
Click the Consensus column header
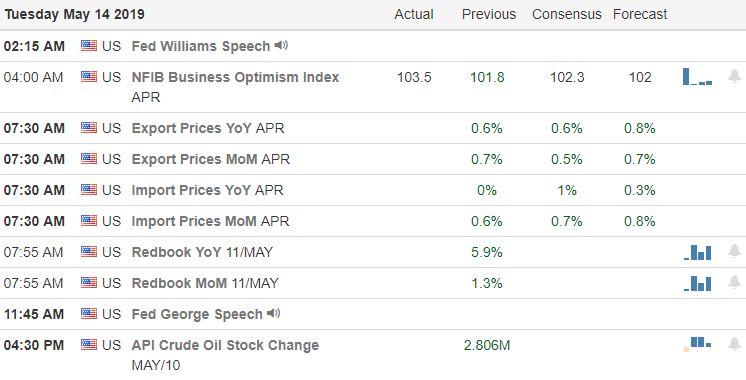pos(567,14)
